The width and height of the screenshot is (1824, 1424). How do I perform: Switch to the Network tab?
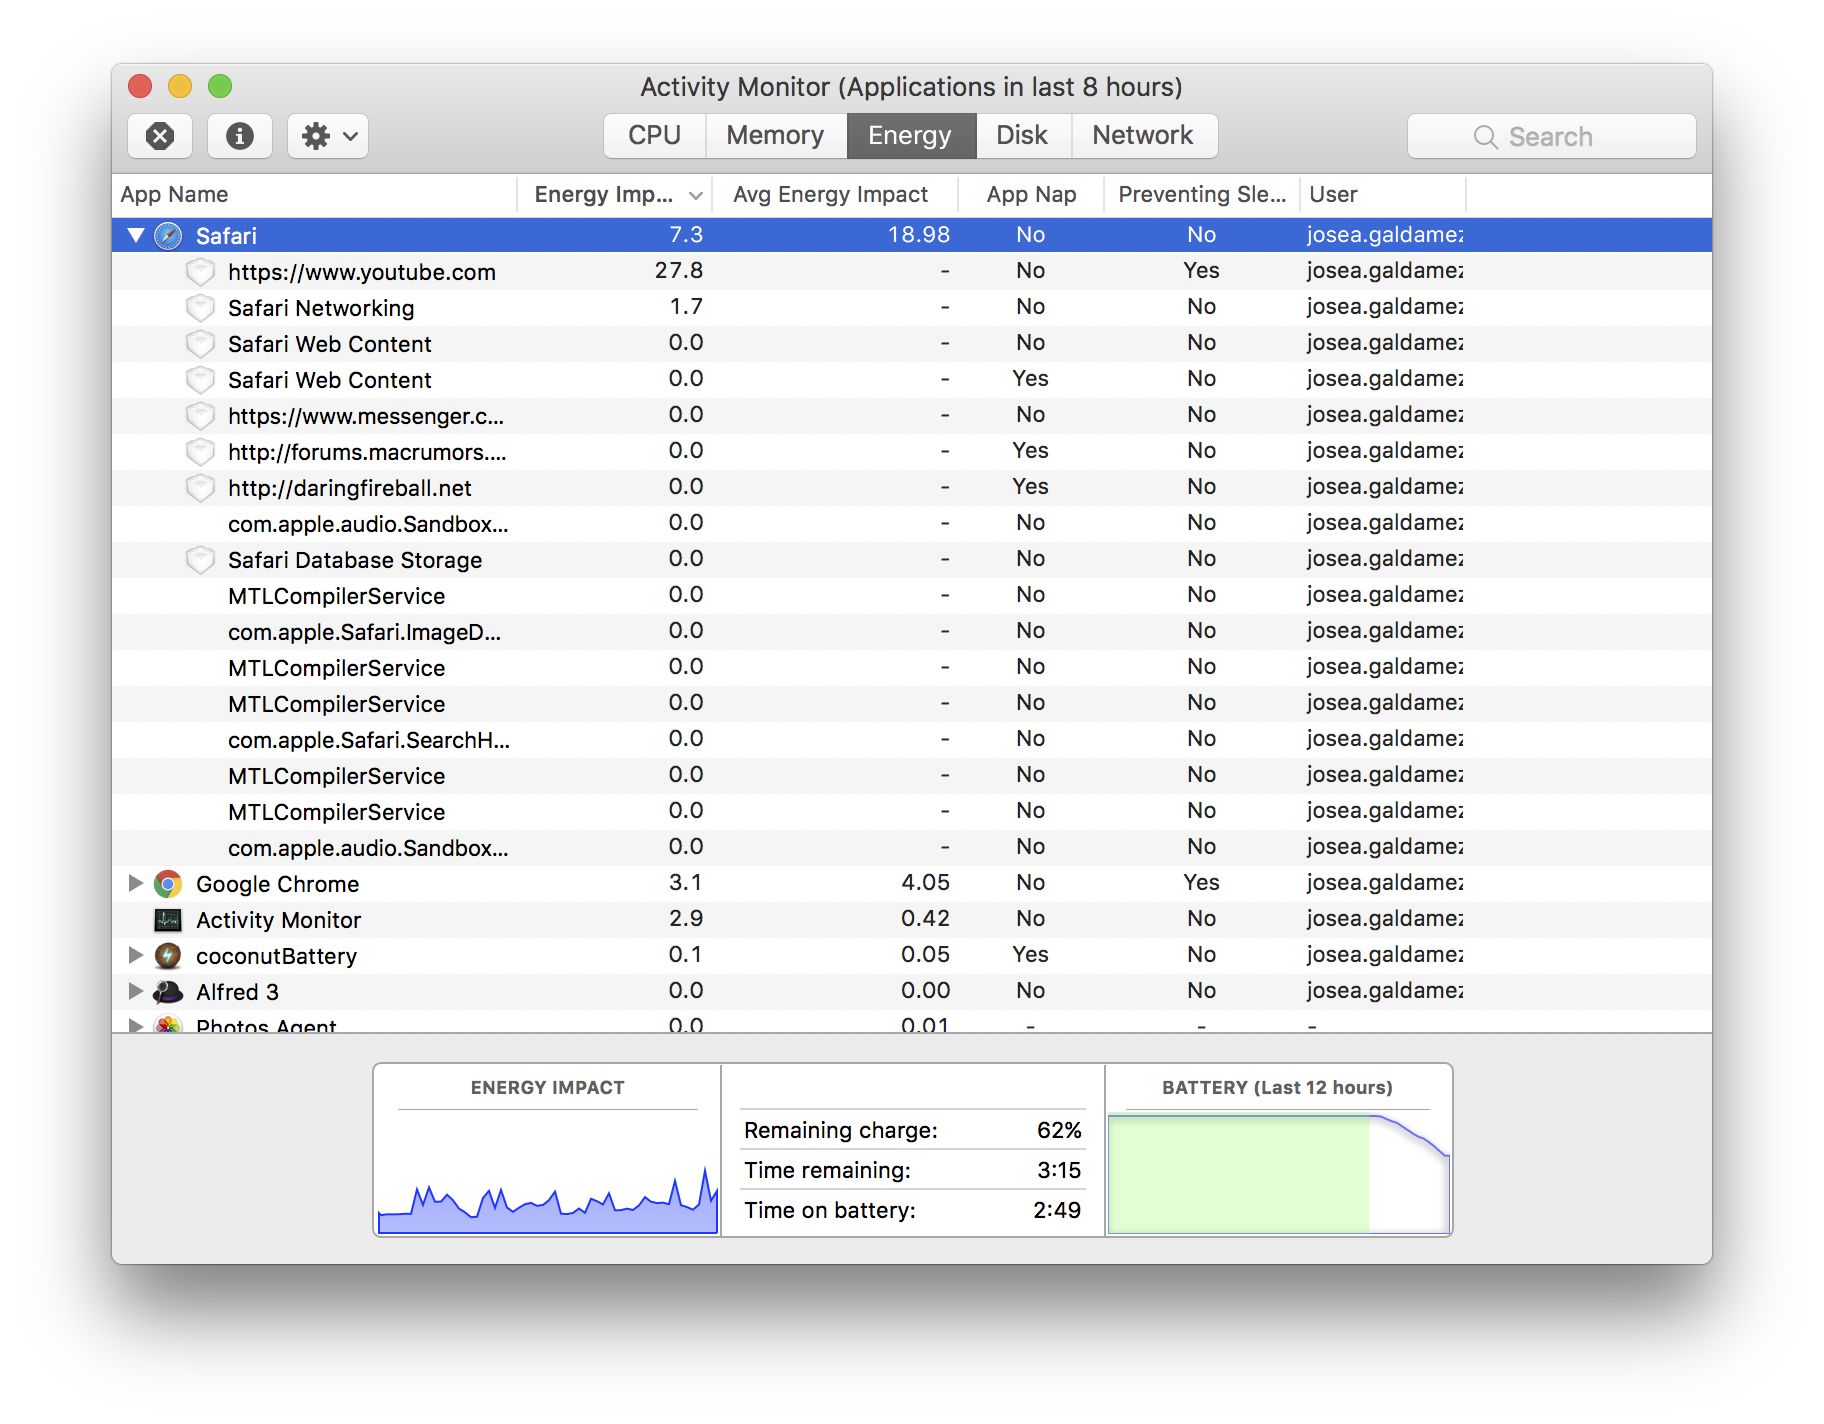pyautogui.click(x=1143, y=136)
